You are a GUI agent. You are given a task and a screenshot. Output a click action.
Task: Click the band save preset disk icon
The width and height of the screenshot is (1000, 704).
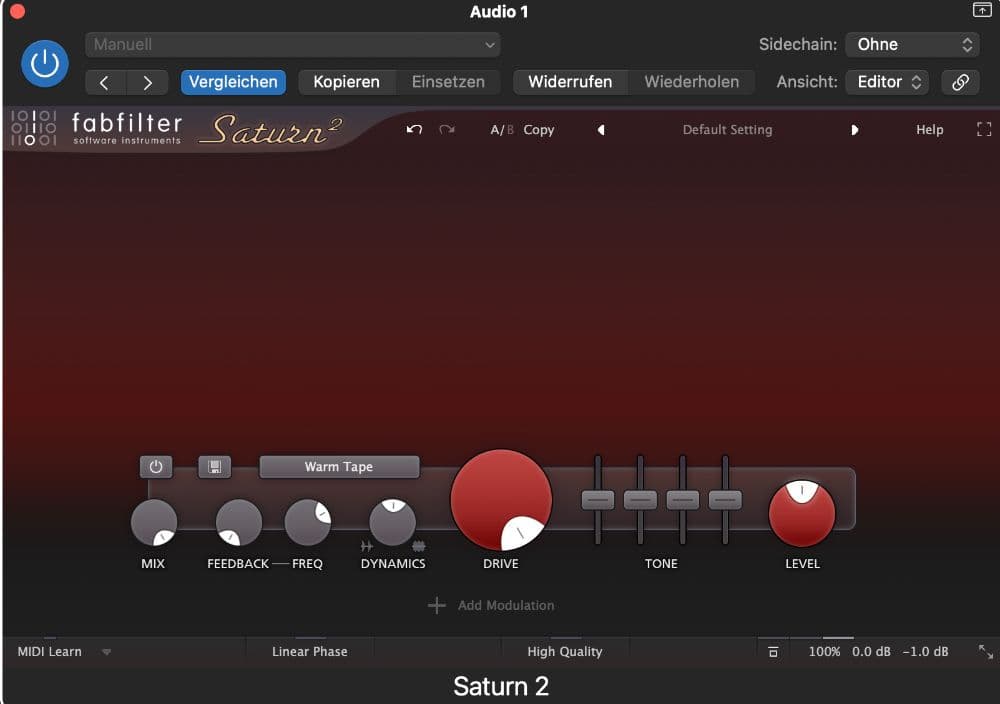coord(214,467)
